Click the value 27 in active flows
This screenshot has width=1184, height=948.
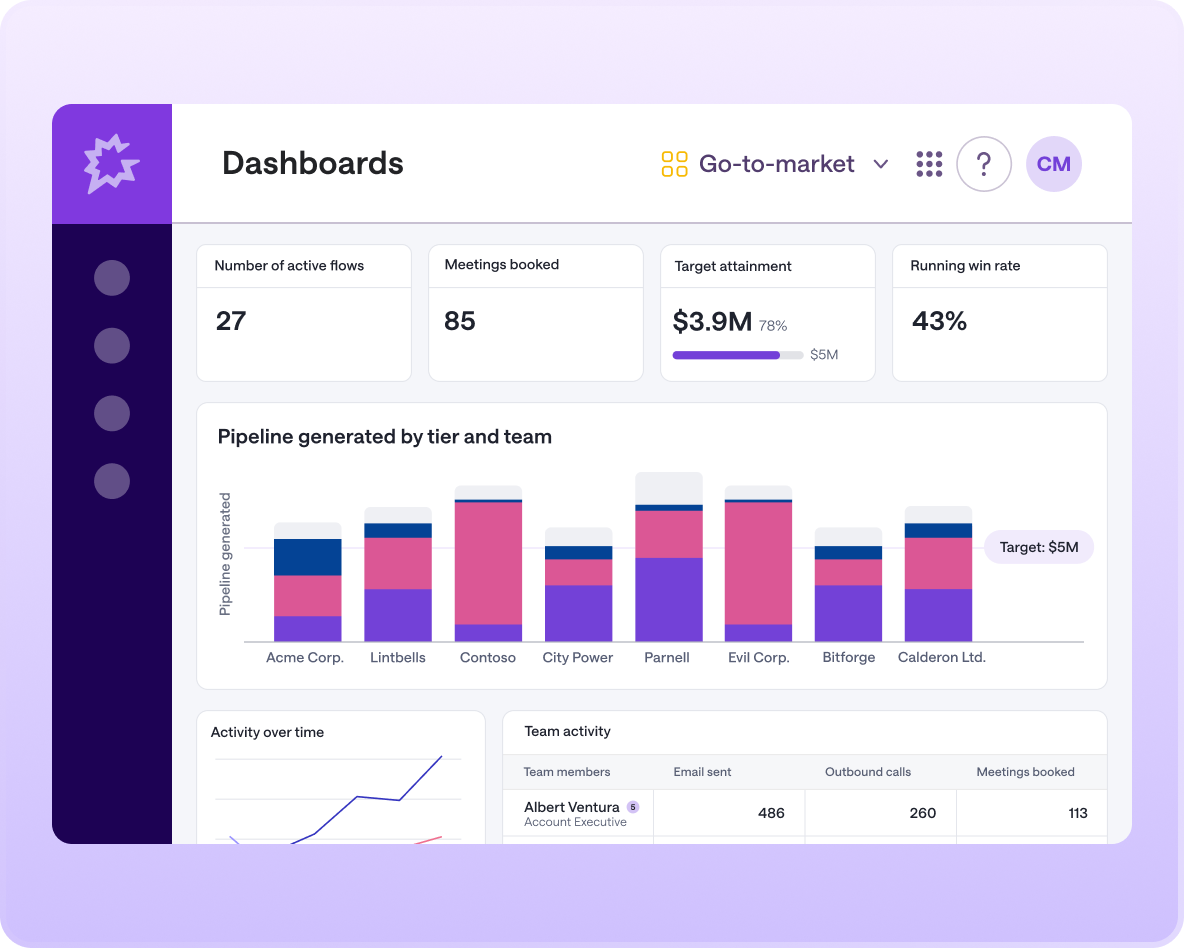pyautogui.click(x=231, y=321)
